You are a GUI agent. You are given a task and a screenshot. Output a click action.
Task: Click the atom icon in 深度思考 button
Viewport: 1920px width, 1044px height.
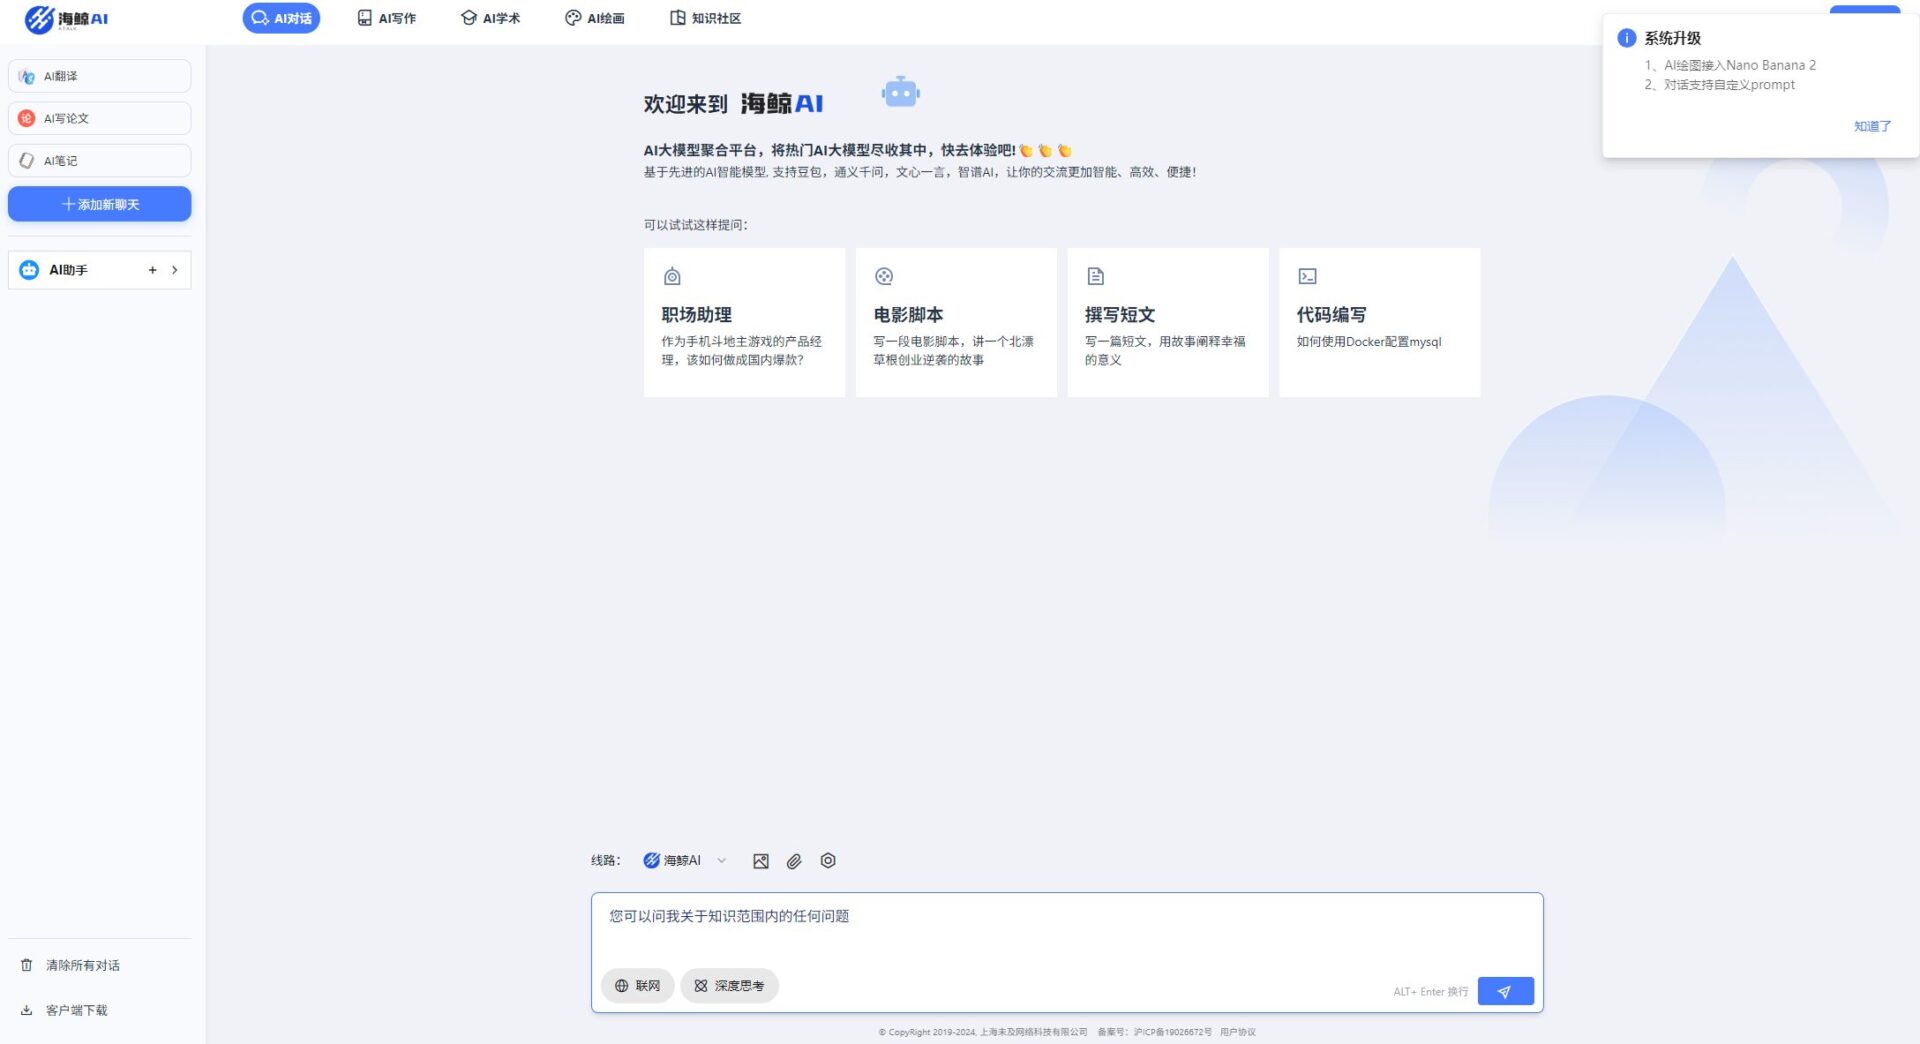(701, 986)
